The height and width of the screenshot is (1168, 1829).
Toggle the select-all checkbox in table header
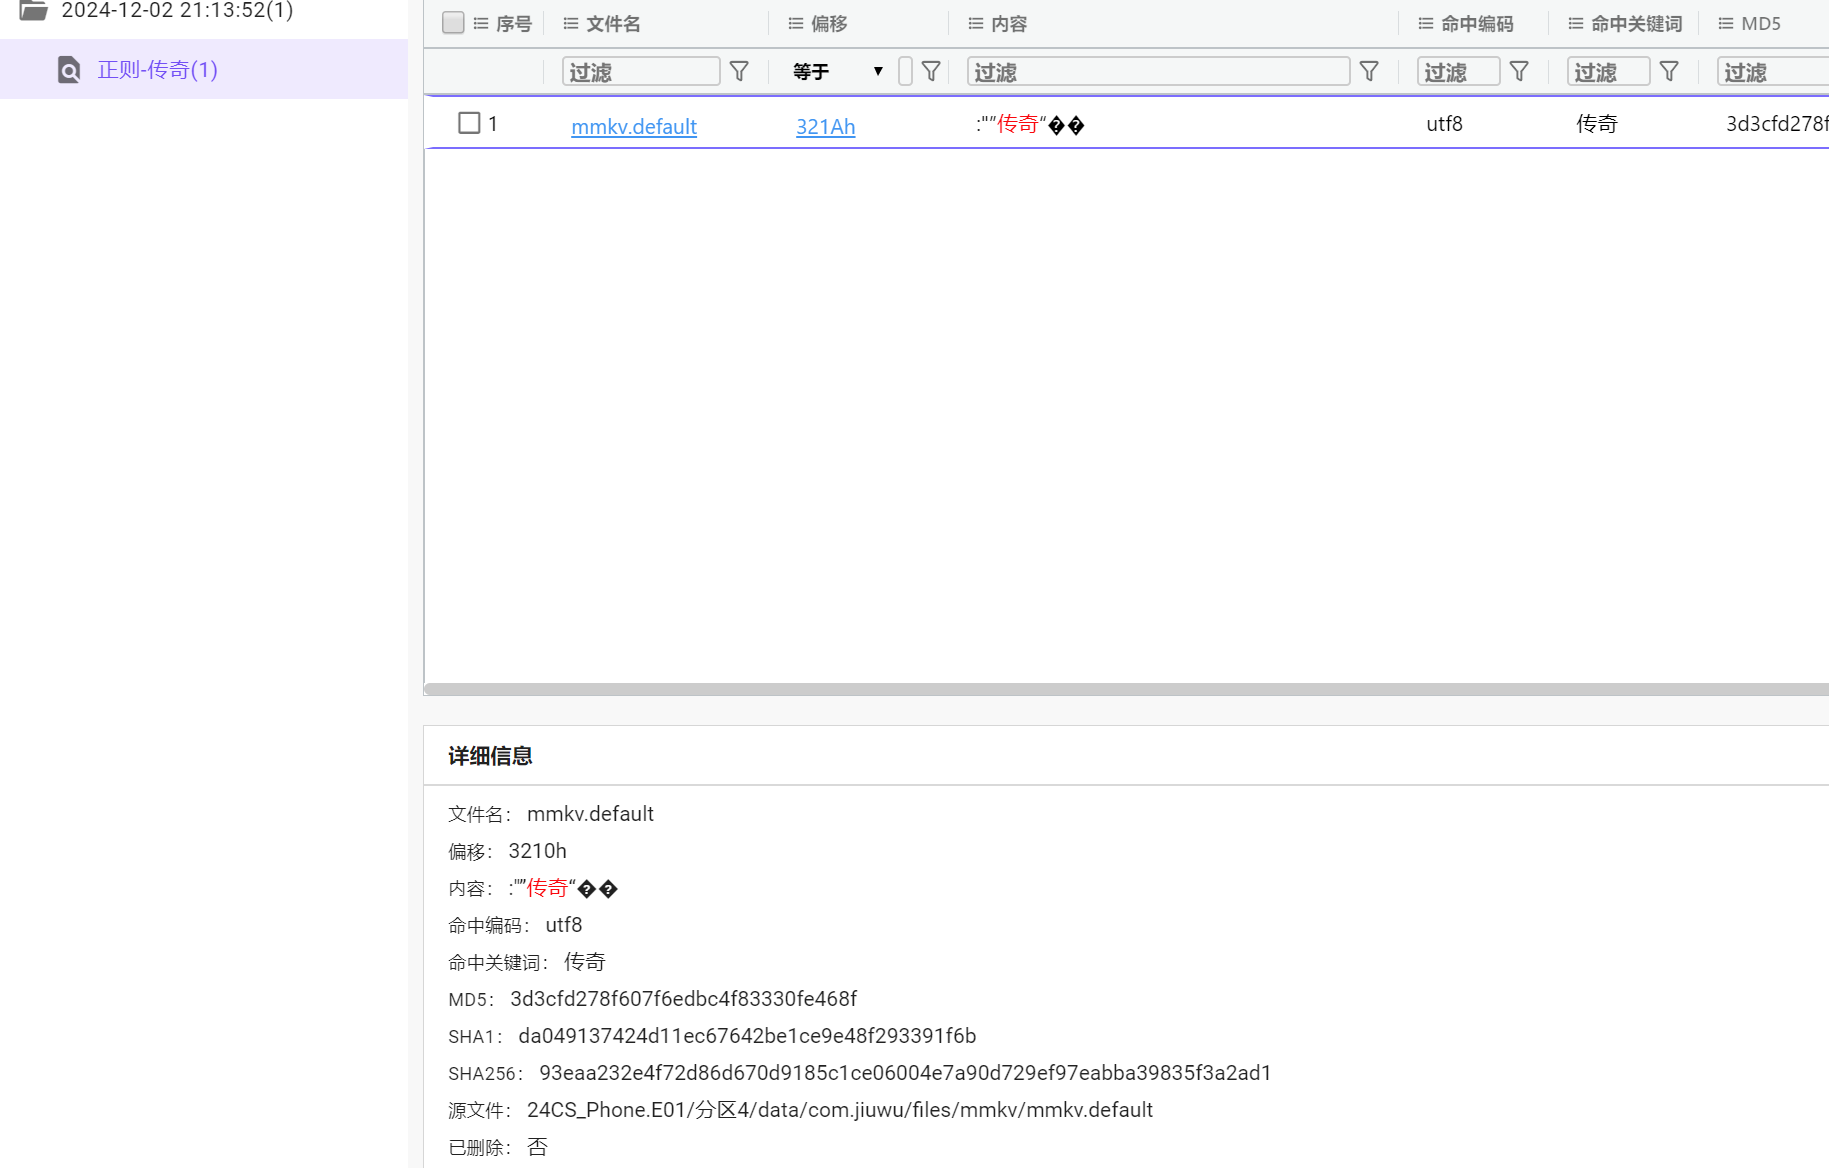[453, 23]
